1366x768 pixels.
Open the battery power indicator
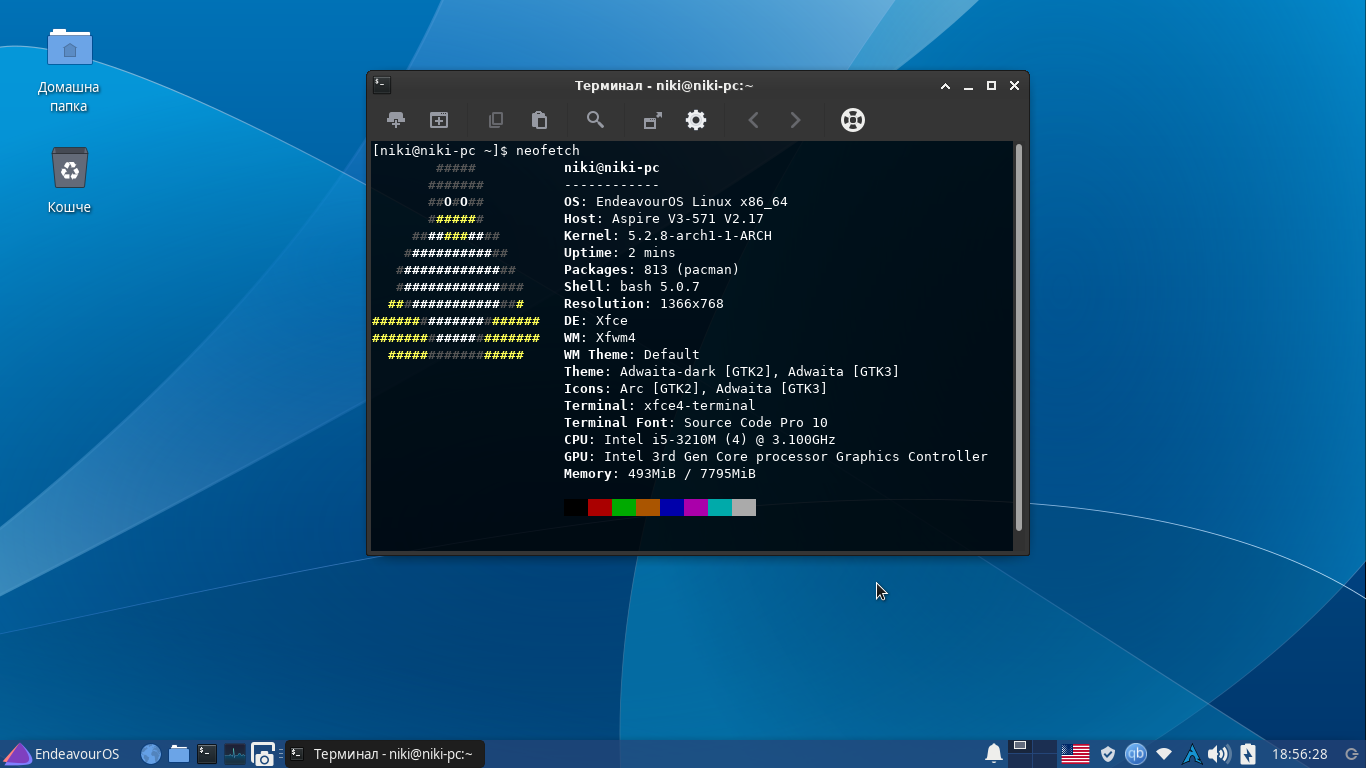(1248, 754)
